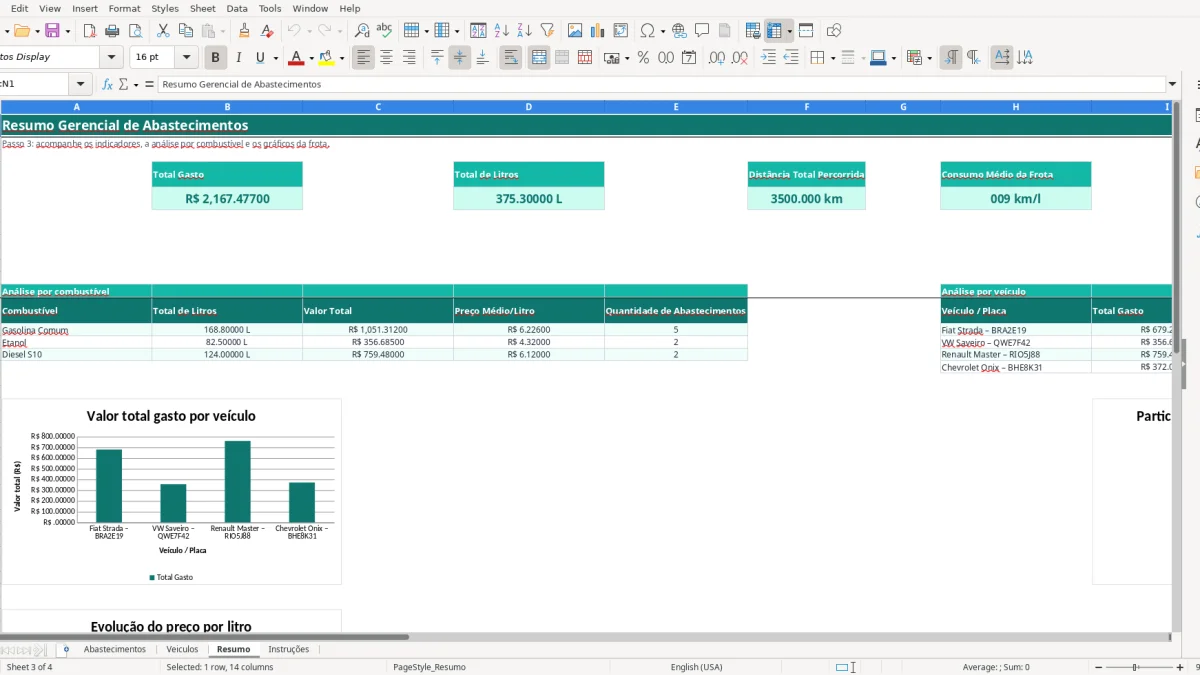The width and height of the screenshot is (1200, 675).
Task: Open the font name dropdown
Action: click(112, 58)
